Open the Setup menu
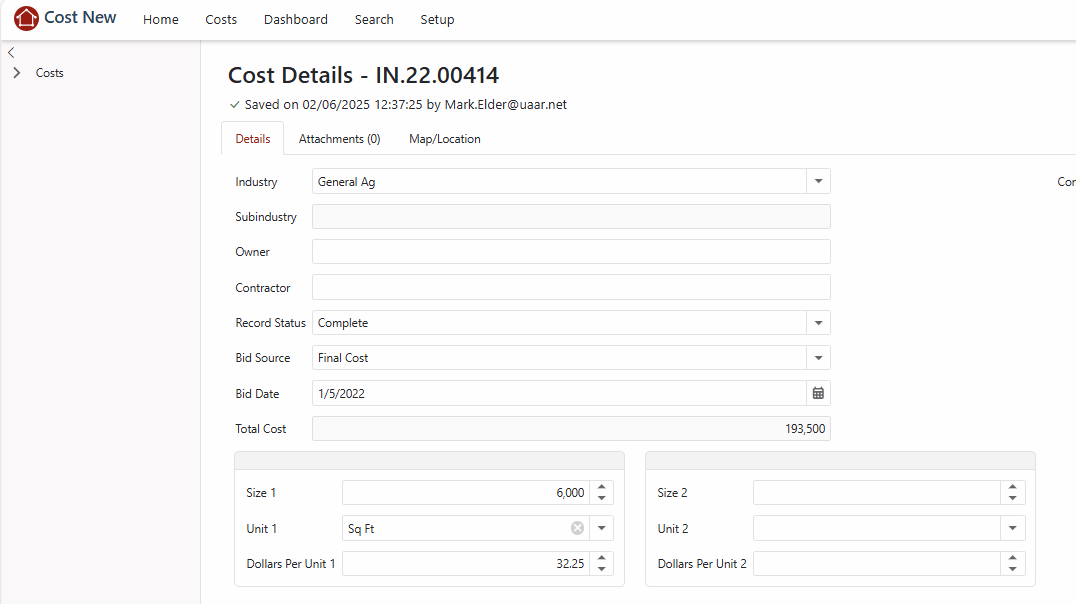1076x604 pixels. coord(437,20)
